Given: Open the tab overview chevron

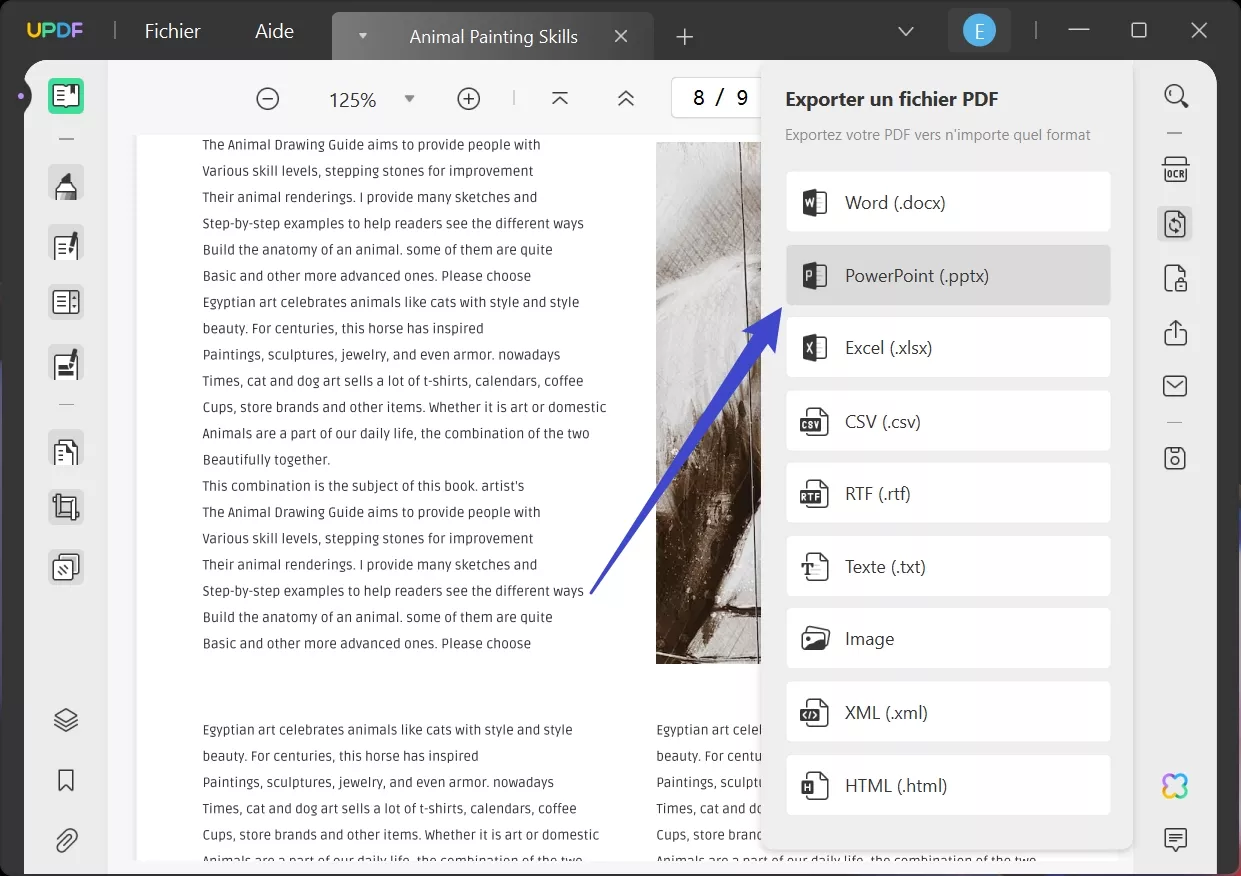Looking at the screenshot, I should click(905, 31).
